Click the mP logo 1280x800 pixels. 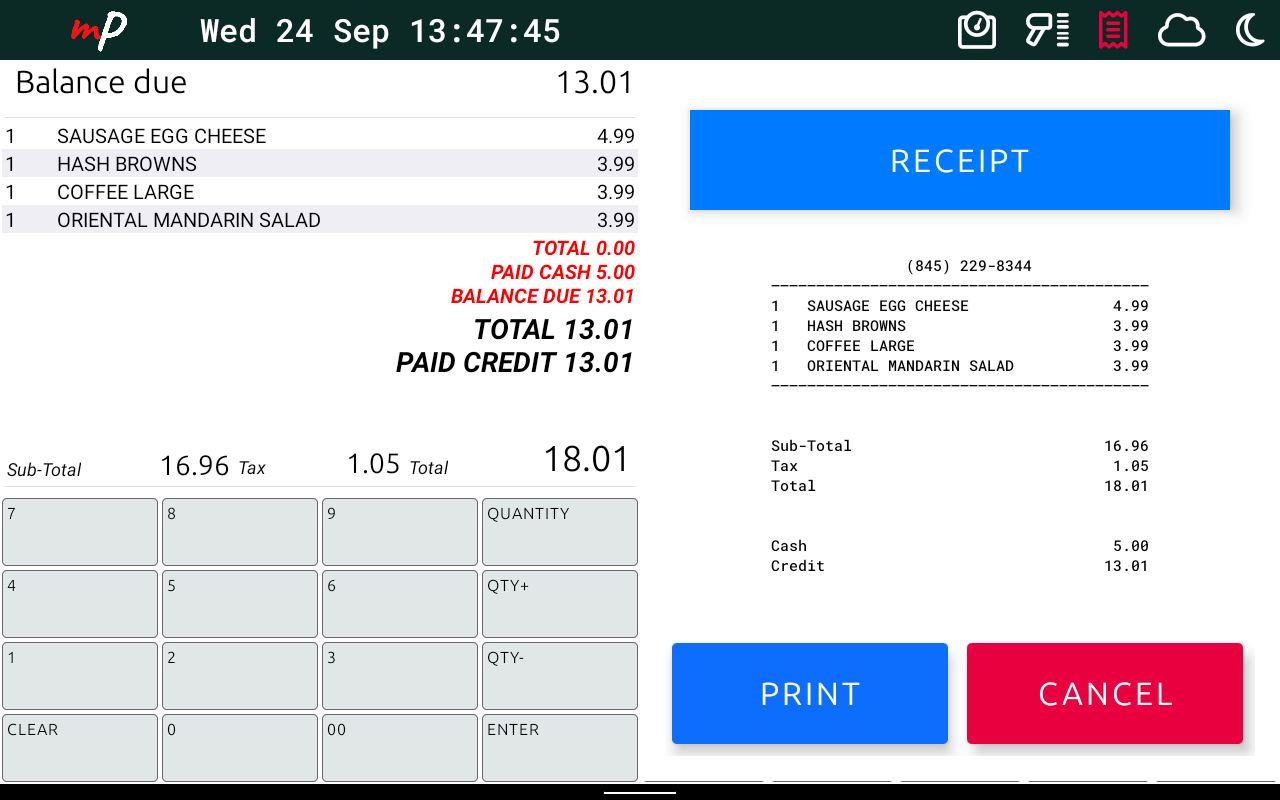[x=99, y=30]
